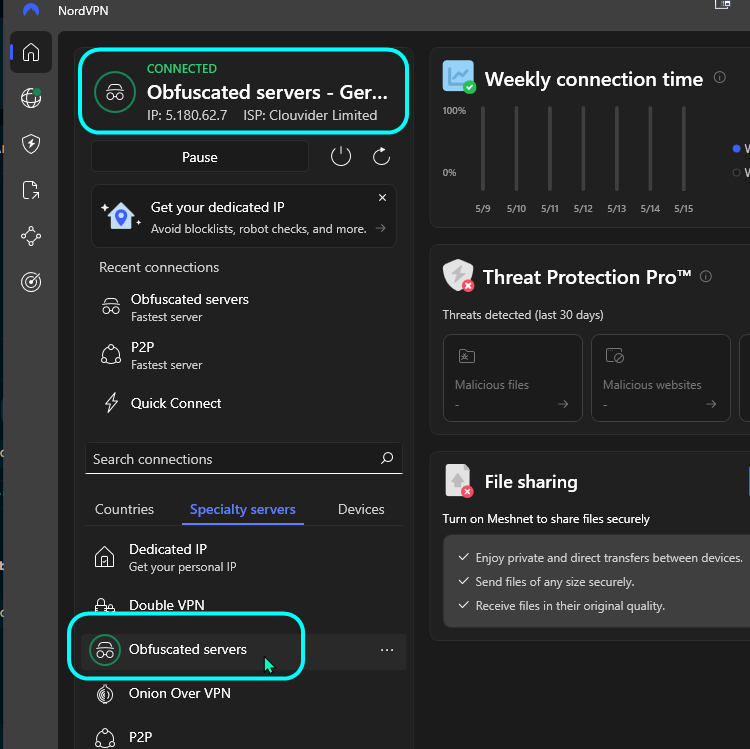Click the 5/12 bar in weekly chart
The width and height of the screenshot is (750, 749).
[583, 148]
